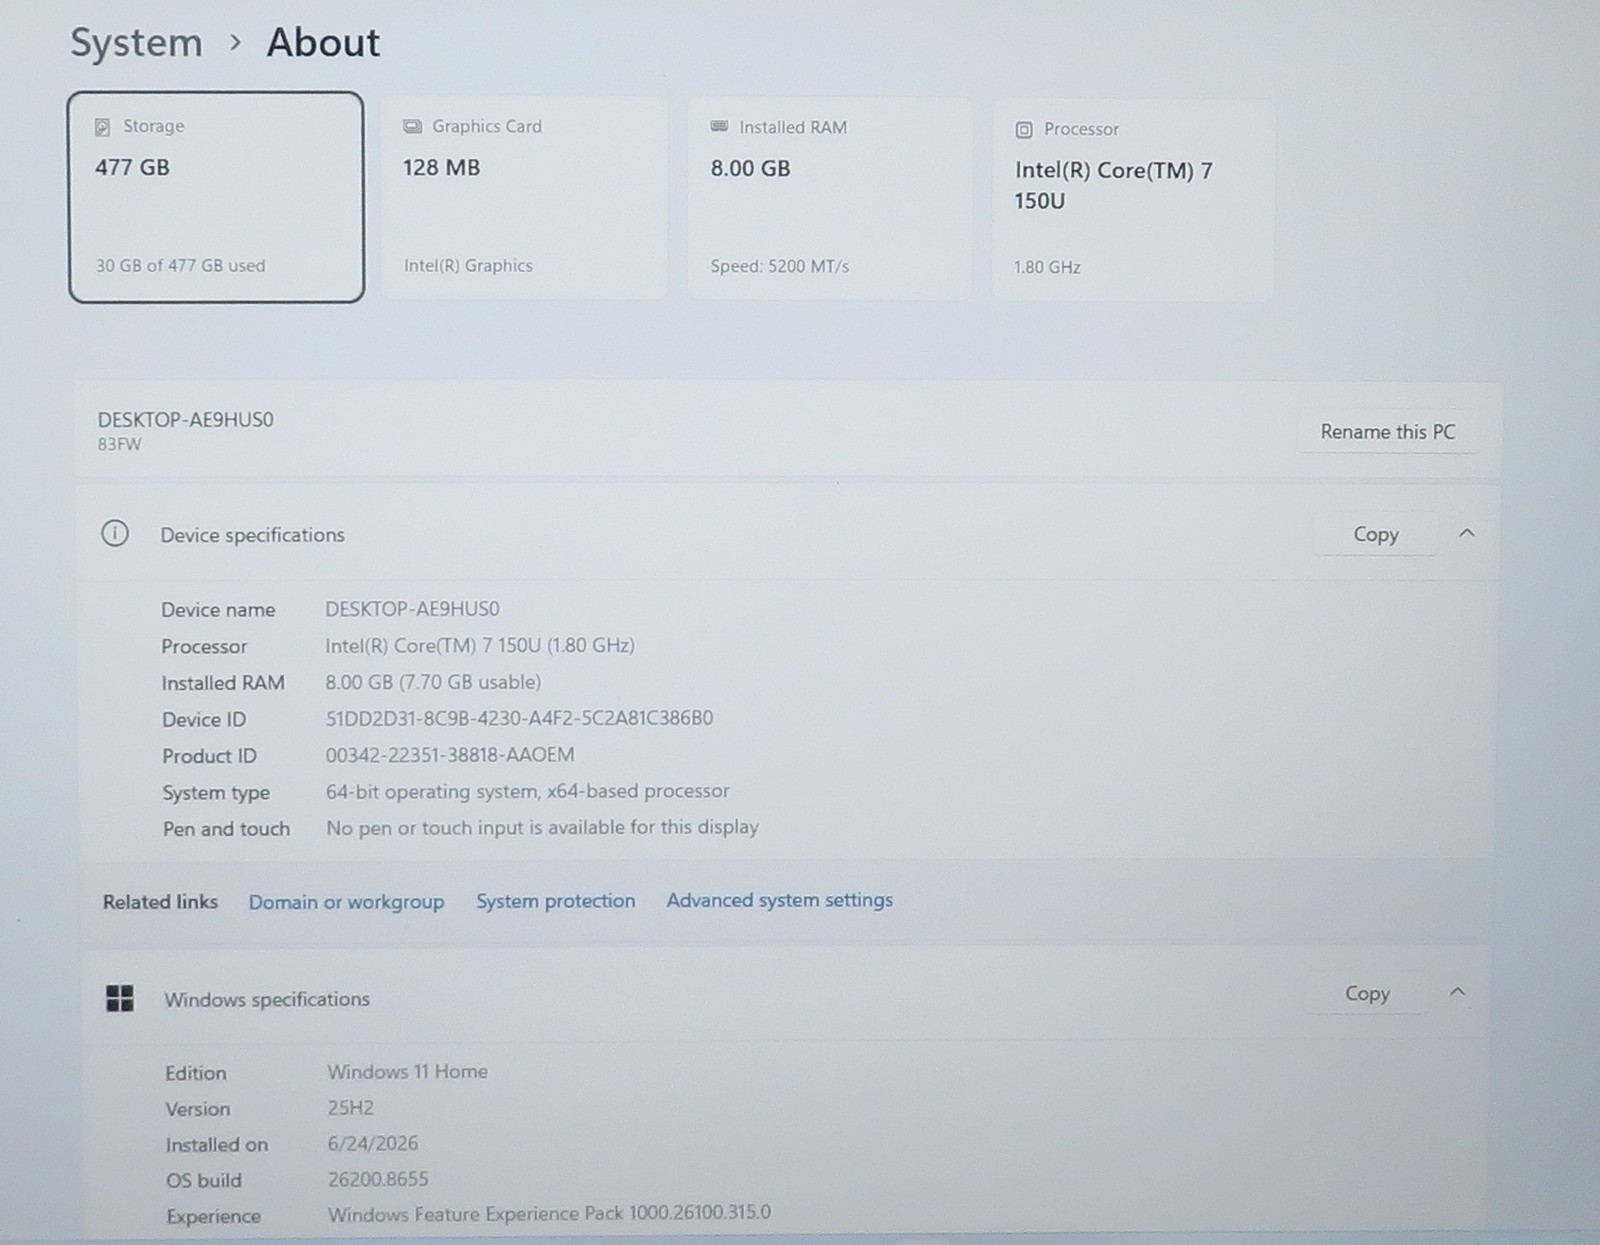The width and height of the screenshot is (1600, 1245).
Task: Select the Version value 25H2
Action: [x=350, y=1108]
